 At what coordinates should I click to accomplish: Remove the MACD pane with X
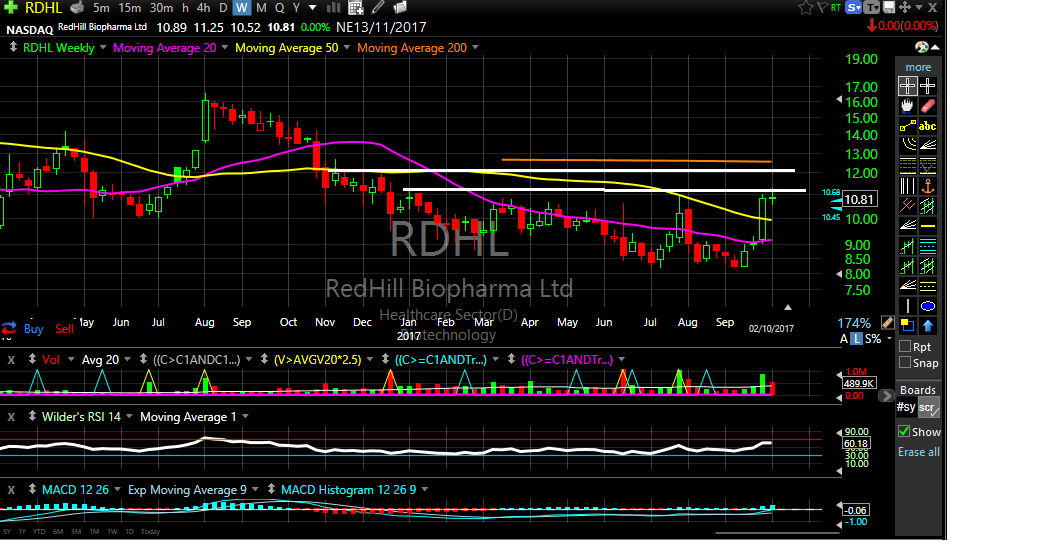click(x=11, y=490)
